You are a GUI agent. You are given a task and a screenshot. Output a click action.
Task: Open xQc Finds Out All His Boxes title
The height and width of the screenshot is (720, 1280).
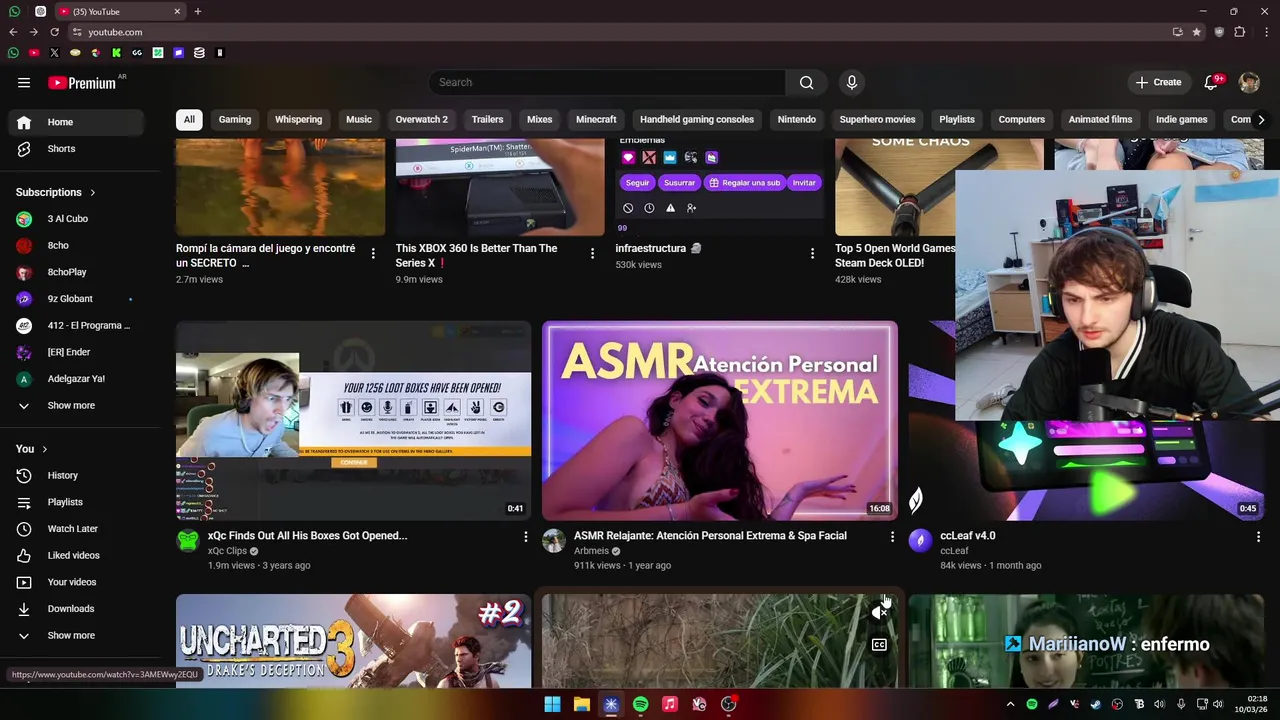[307, 535]
